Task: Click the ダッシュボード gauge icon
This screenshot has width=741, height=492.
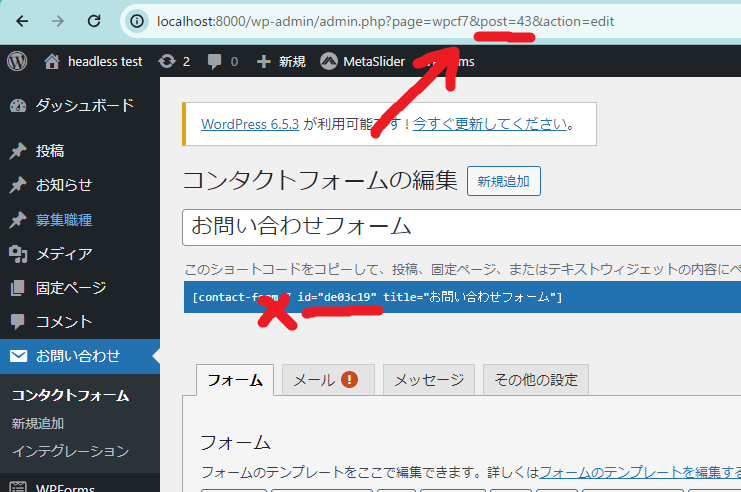Action: coord(18,106)
